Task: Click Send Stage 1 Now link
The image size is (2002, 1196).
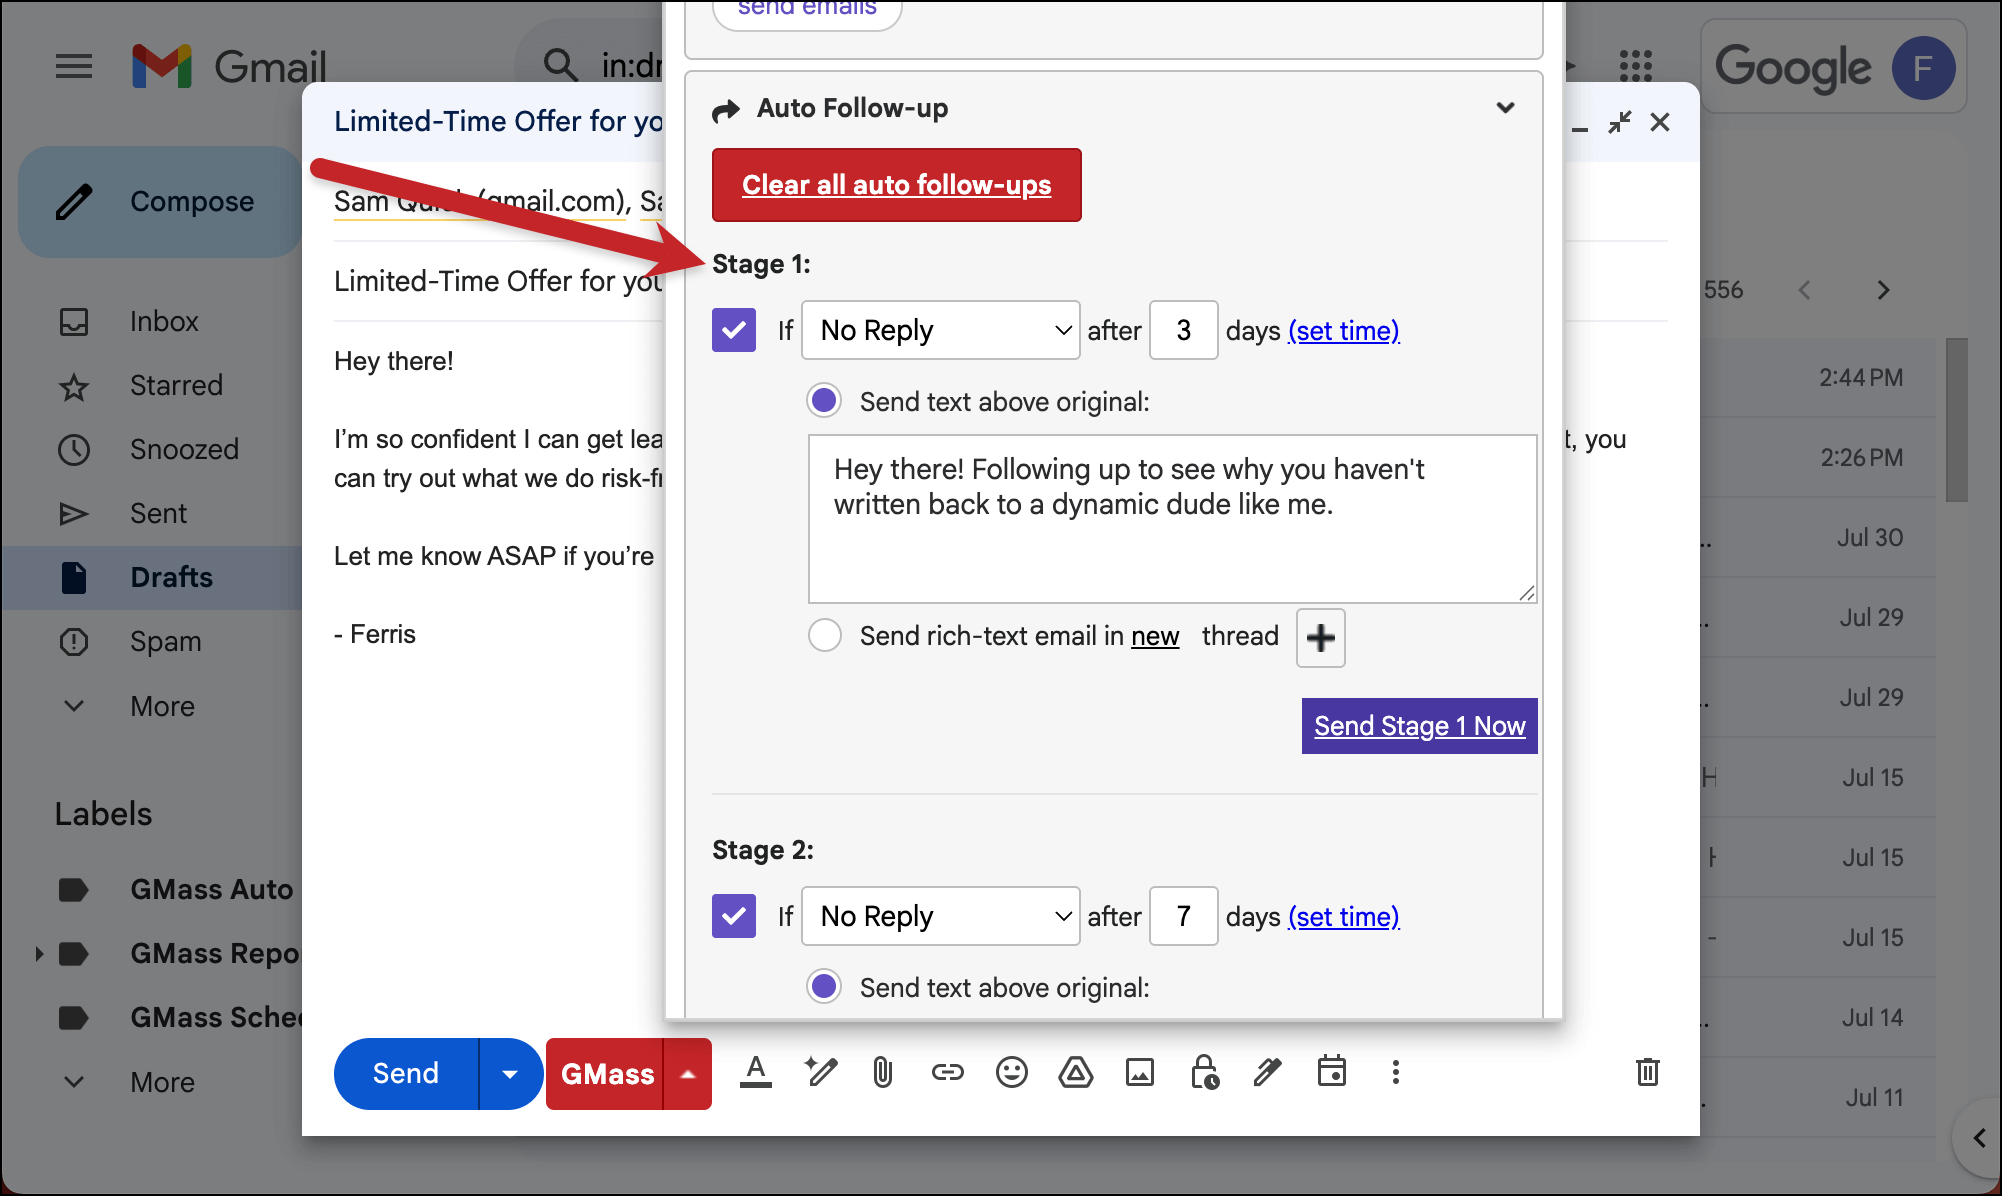Action: [1419, 726]
